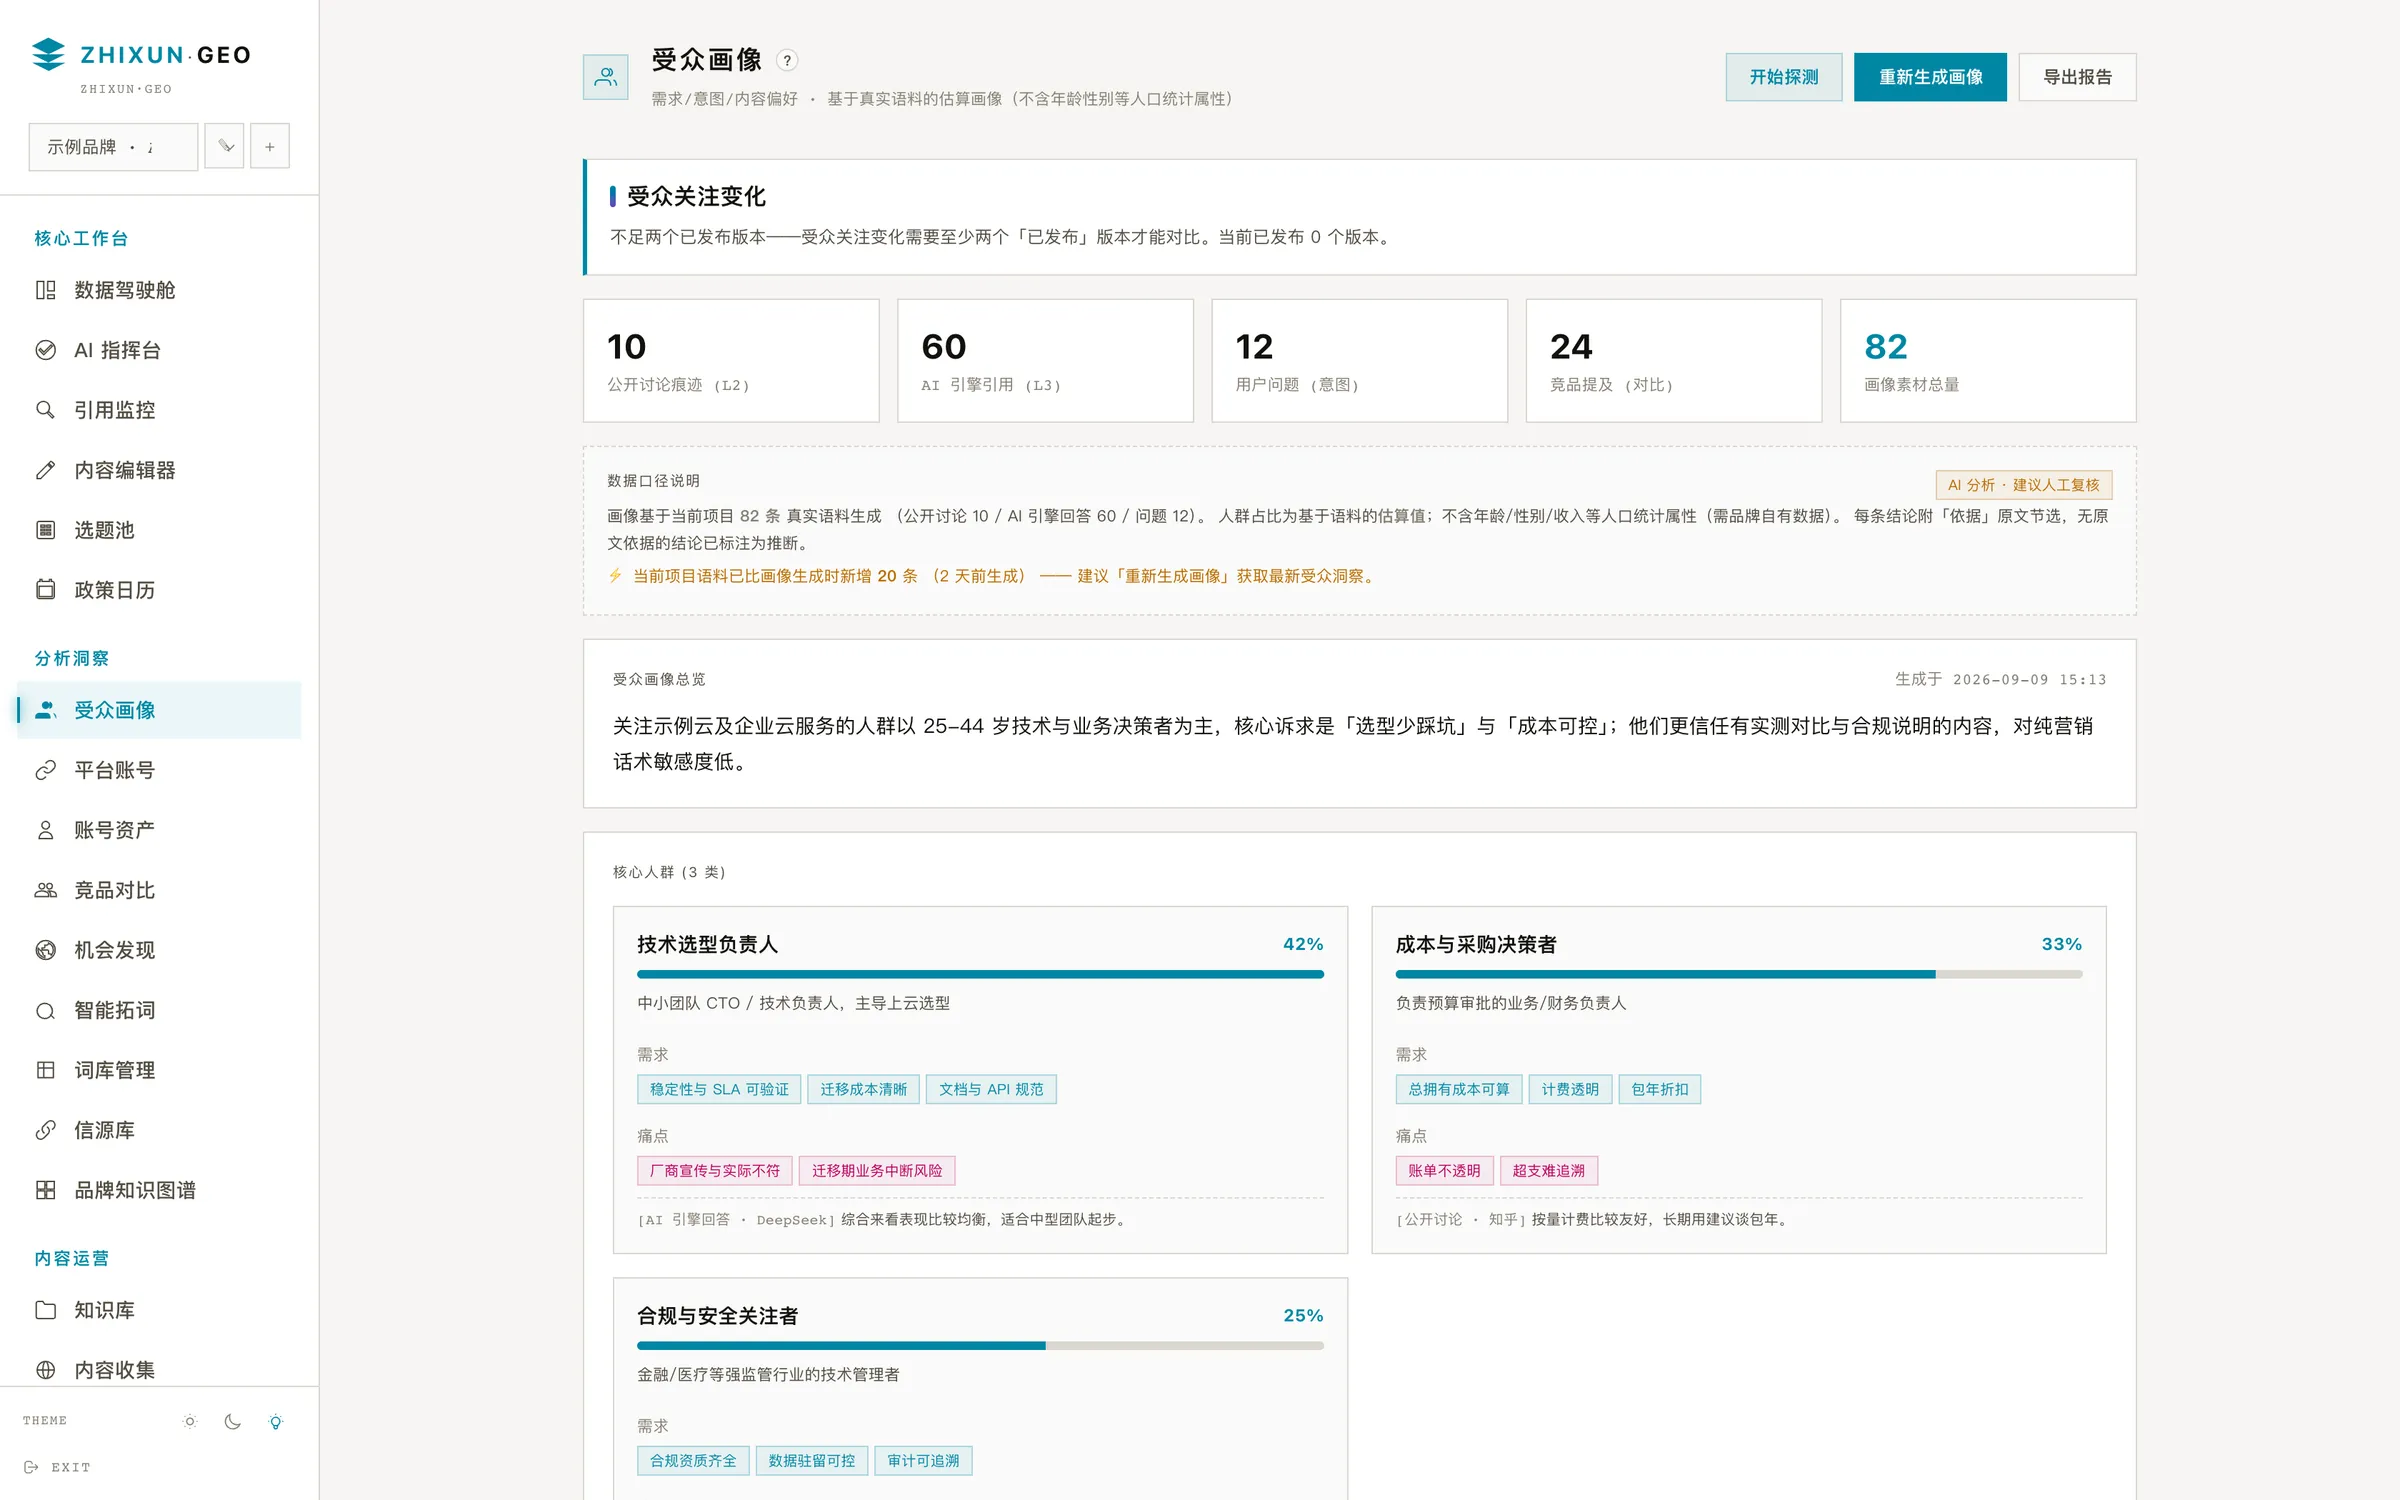This screenshot has width=2400, height=1500.
Task: Click the 合规资质齐全 tag
Action: coord(693,1461)
